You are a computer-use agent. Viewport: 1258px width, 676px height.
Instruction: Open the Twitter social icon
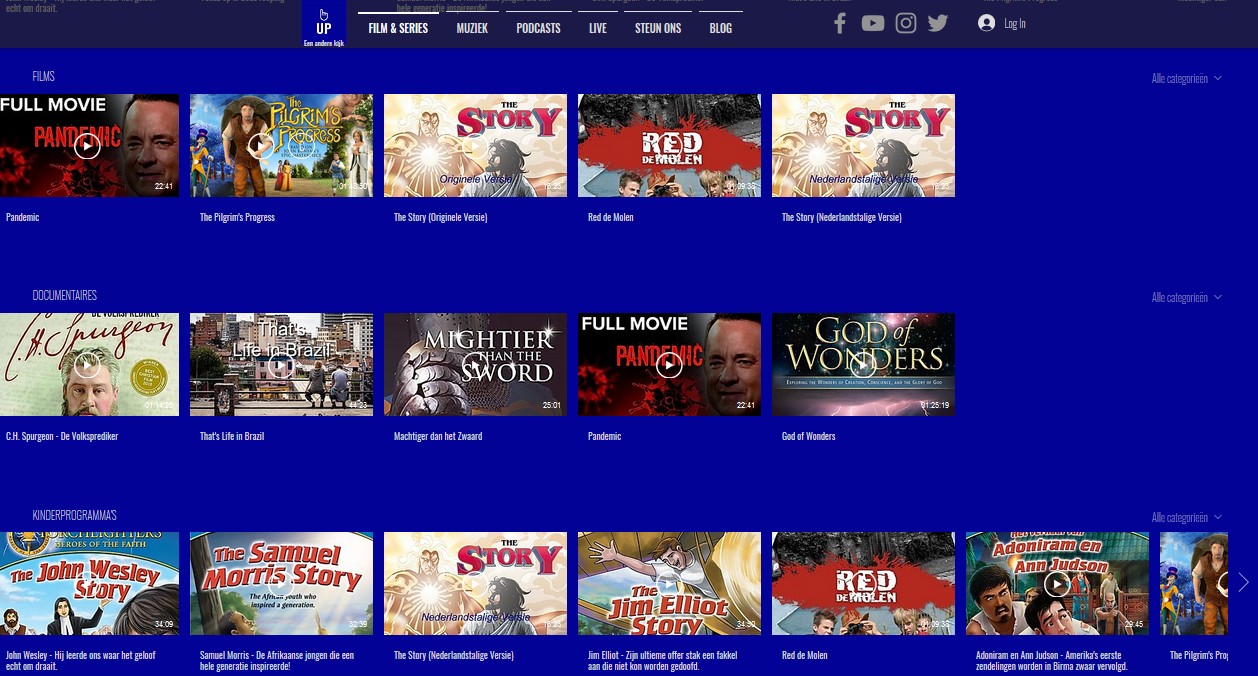[938, 23]
